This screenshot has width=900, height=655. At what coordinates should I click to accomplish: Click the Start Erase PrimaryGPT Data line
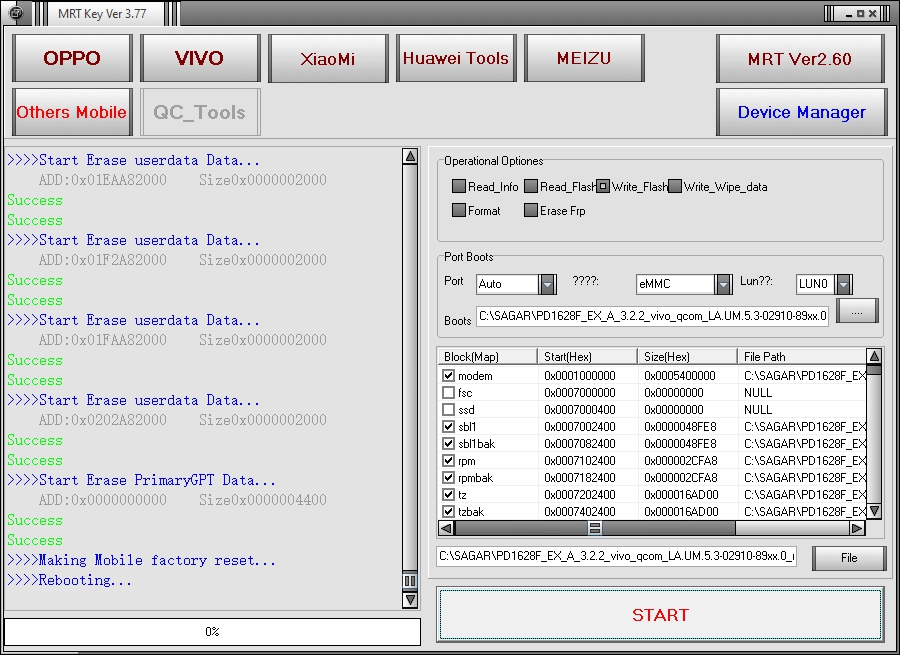[x=141, y=480]
